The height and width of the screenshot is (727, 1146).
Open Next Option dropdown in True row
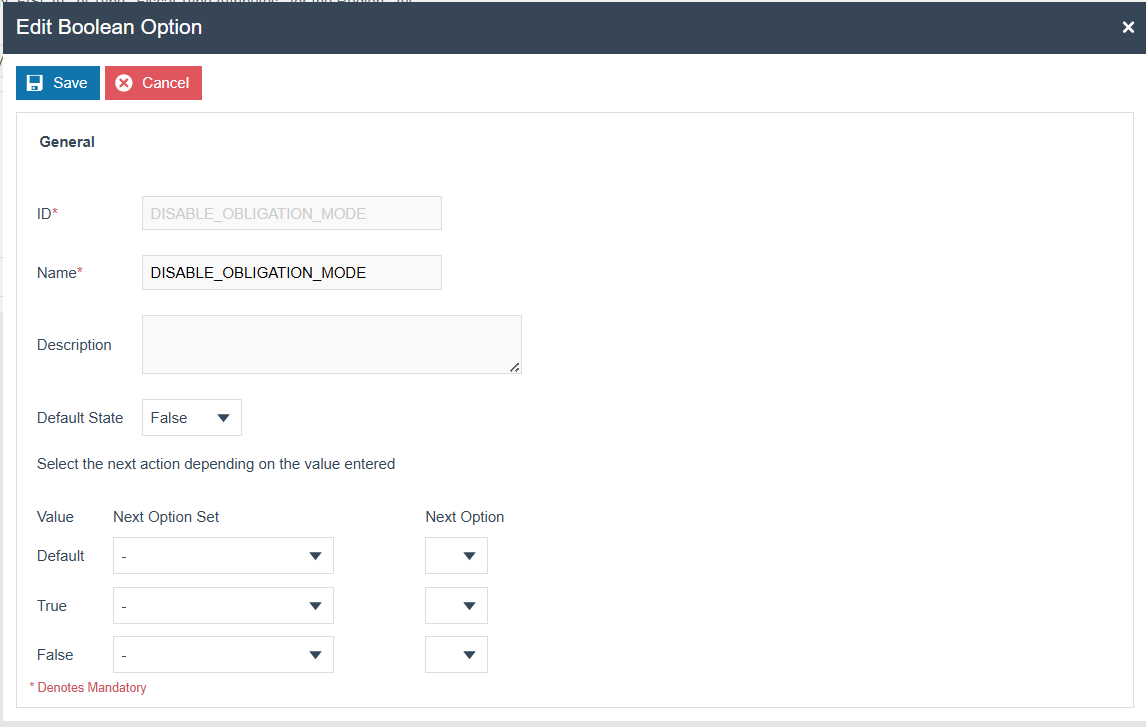[x=456, y=606]
